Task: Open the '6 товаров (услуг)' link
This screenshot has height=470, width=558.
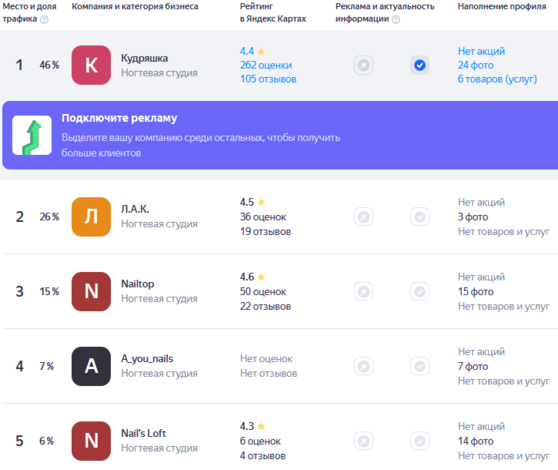Action: click(497, 79)
